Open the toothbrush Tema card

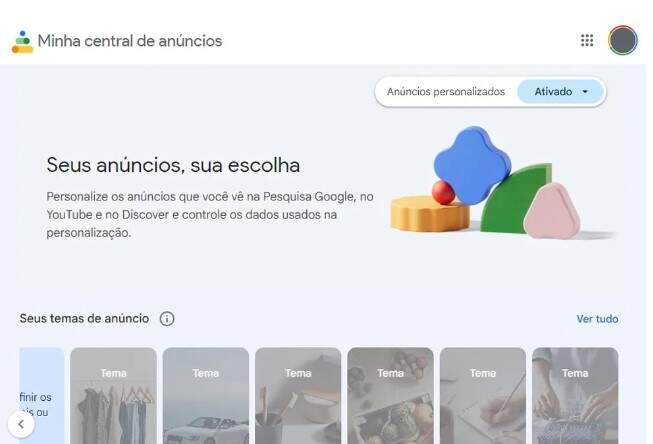point(298,396)
